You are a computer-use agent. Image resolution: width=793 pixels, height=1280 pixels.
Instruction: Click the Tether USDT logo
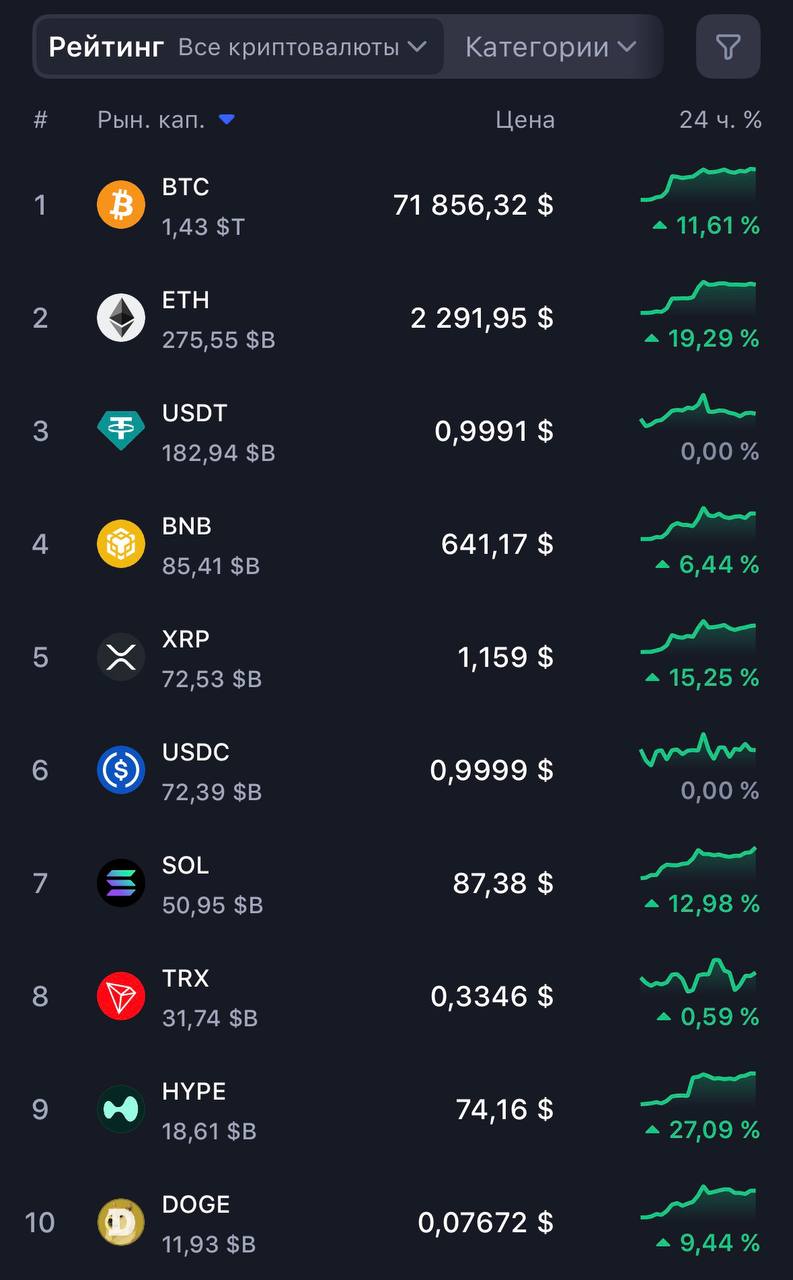pos(121,431)
